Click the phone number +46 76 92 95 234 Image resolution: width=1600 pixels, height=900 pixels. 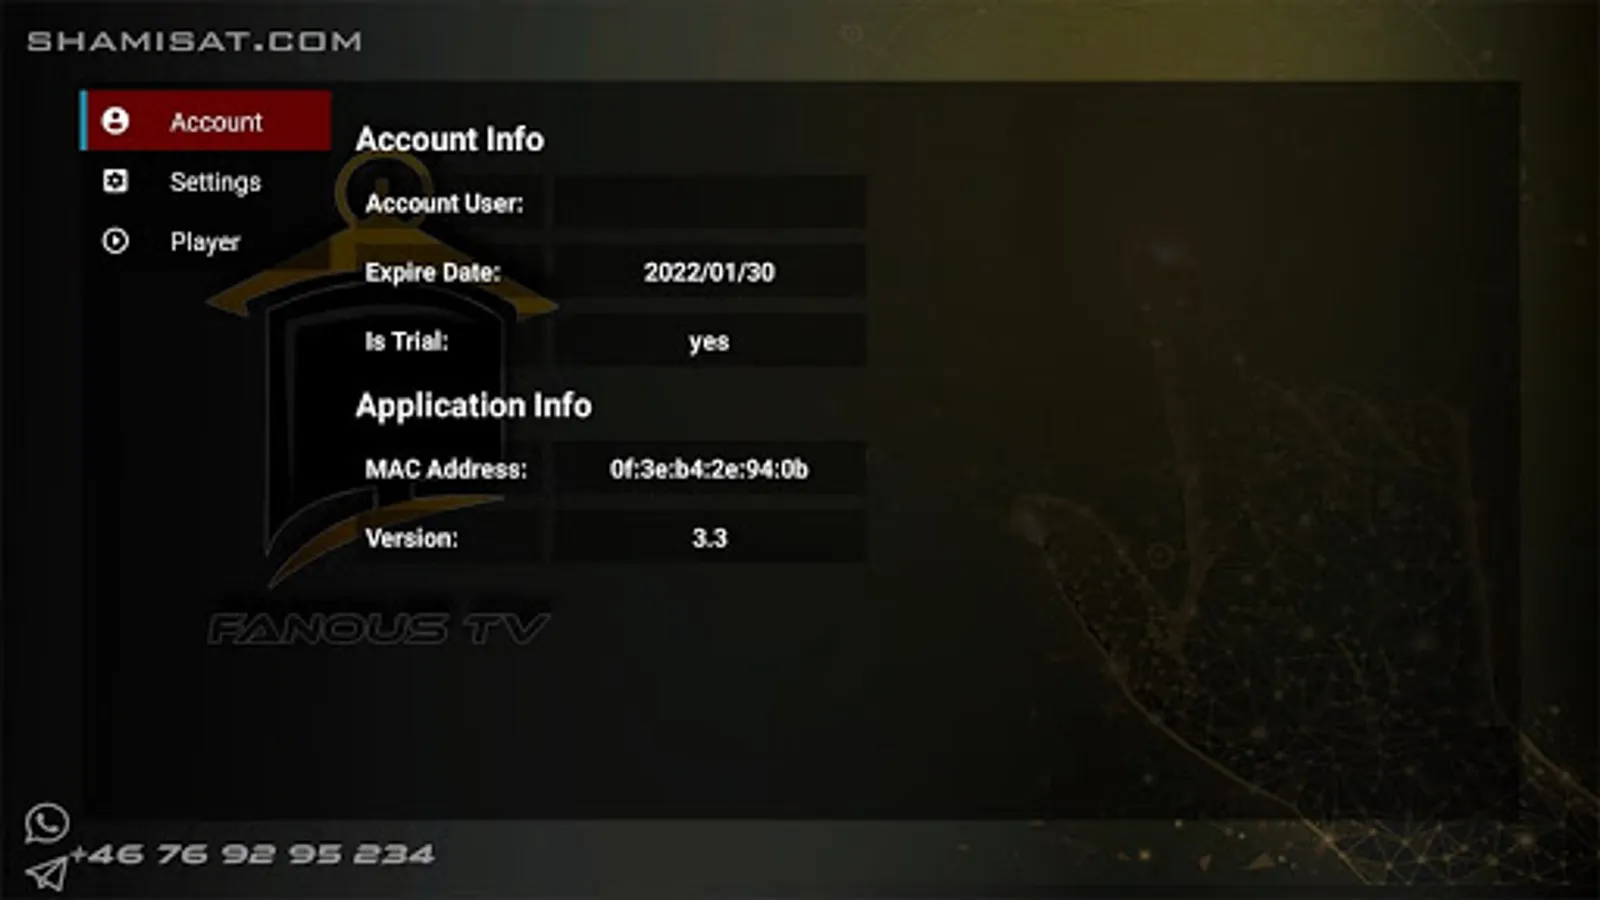(x=253, y=854)
